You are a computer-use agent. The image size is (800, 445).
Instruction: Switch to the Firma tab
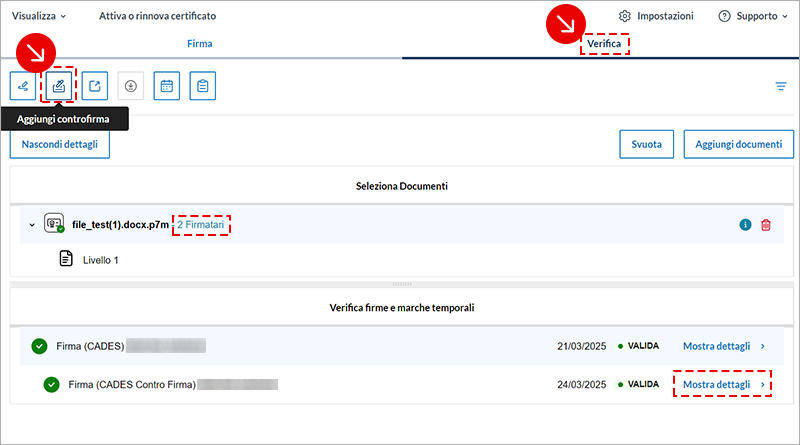200,44
